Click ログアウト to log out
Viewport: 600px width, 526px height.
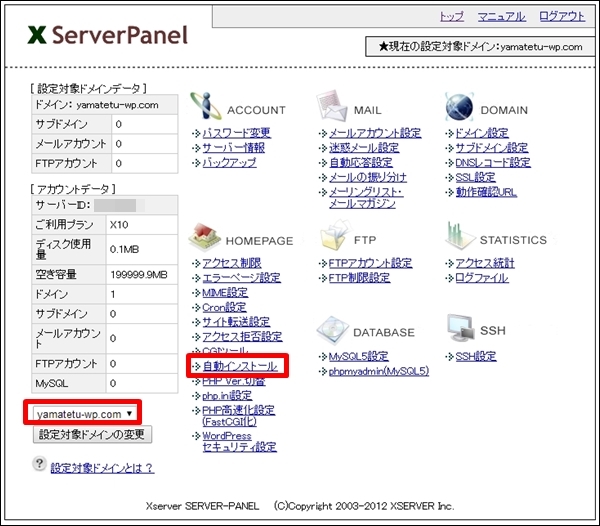[x=562, y=17]
